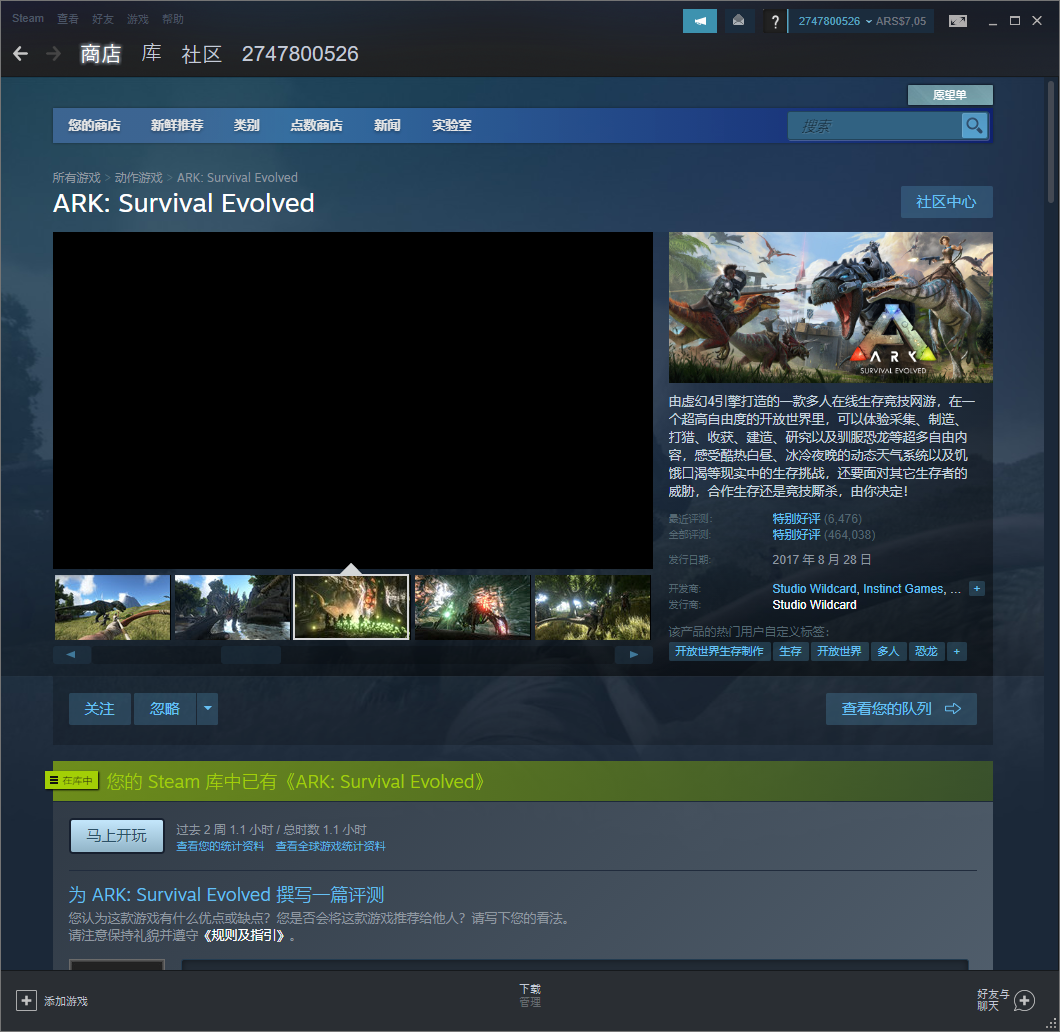Open the 2747800526 profile tab

click(300, 54)
